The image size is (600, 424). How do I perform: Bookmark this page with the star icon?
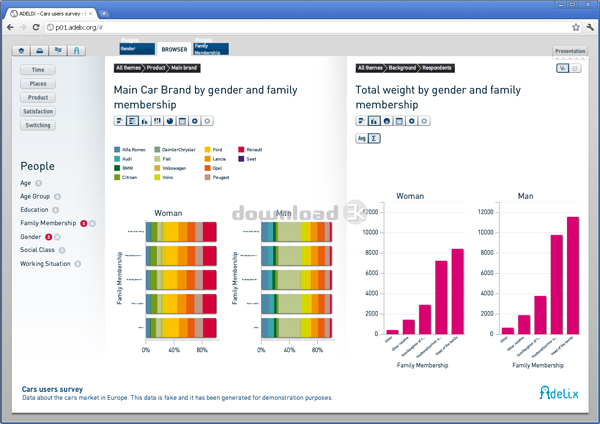[x=575, y=26]
